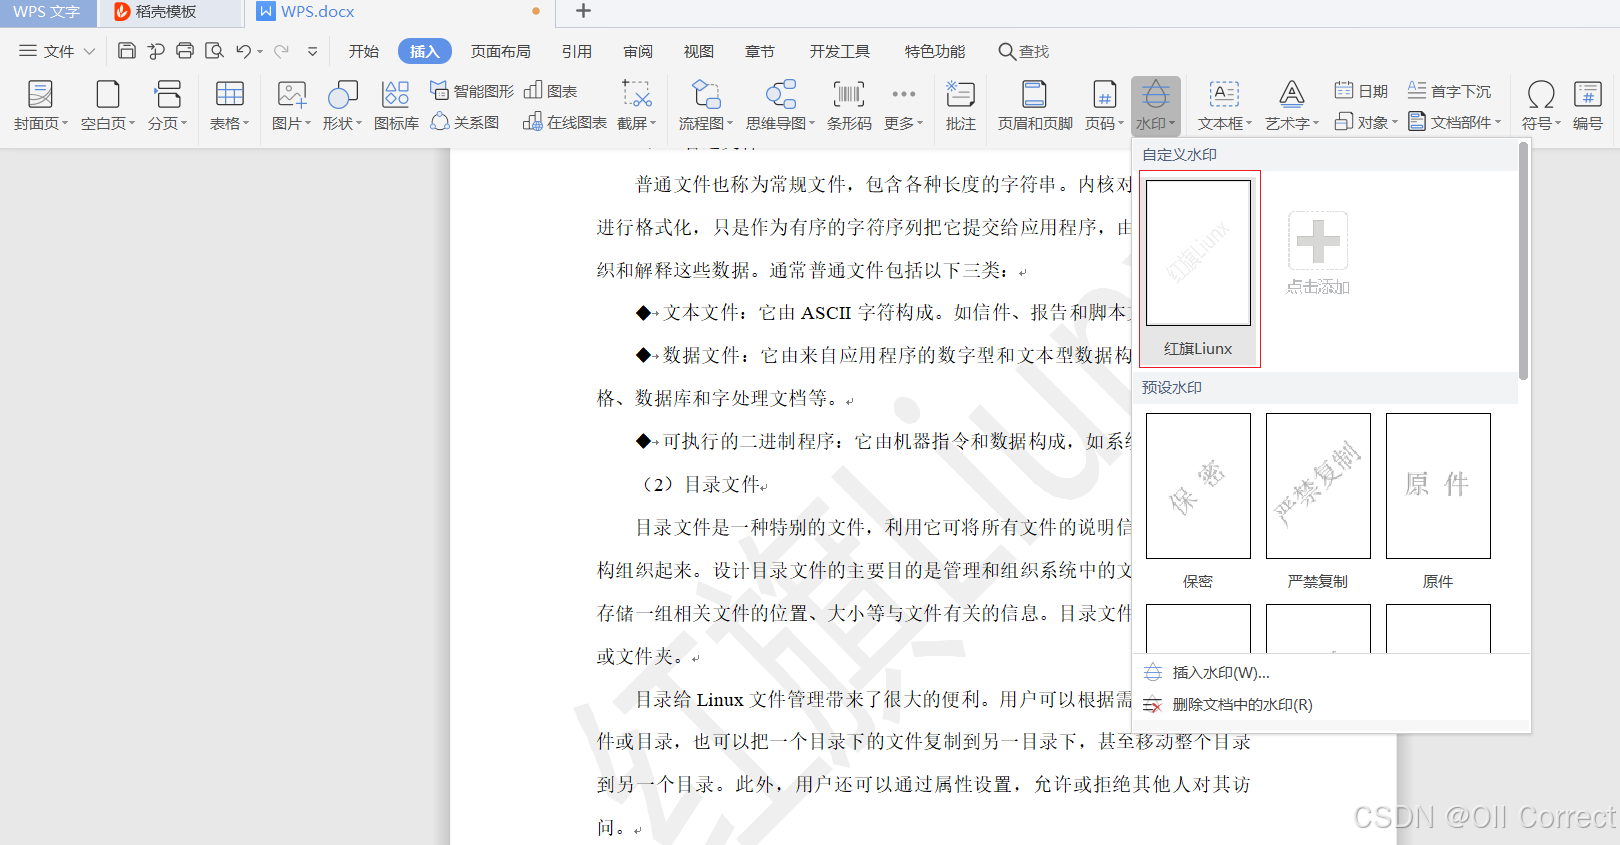Switch to the Home (开始) tab
1620x845 pixels.
364,51
